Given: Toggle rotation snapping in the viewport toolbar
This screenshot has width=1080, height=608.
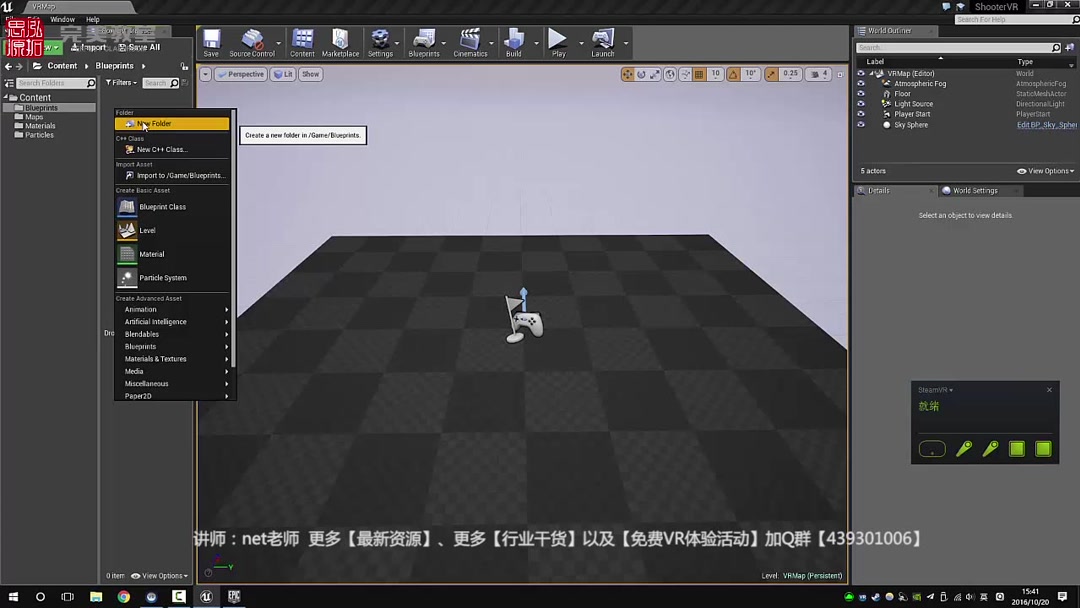Looking at the screenshot, I should (x=731, y=73).
